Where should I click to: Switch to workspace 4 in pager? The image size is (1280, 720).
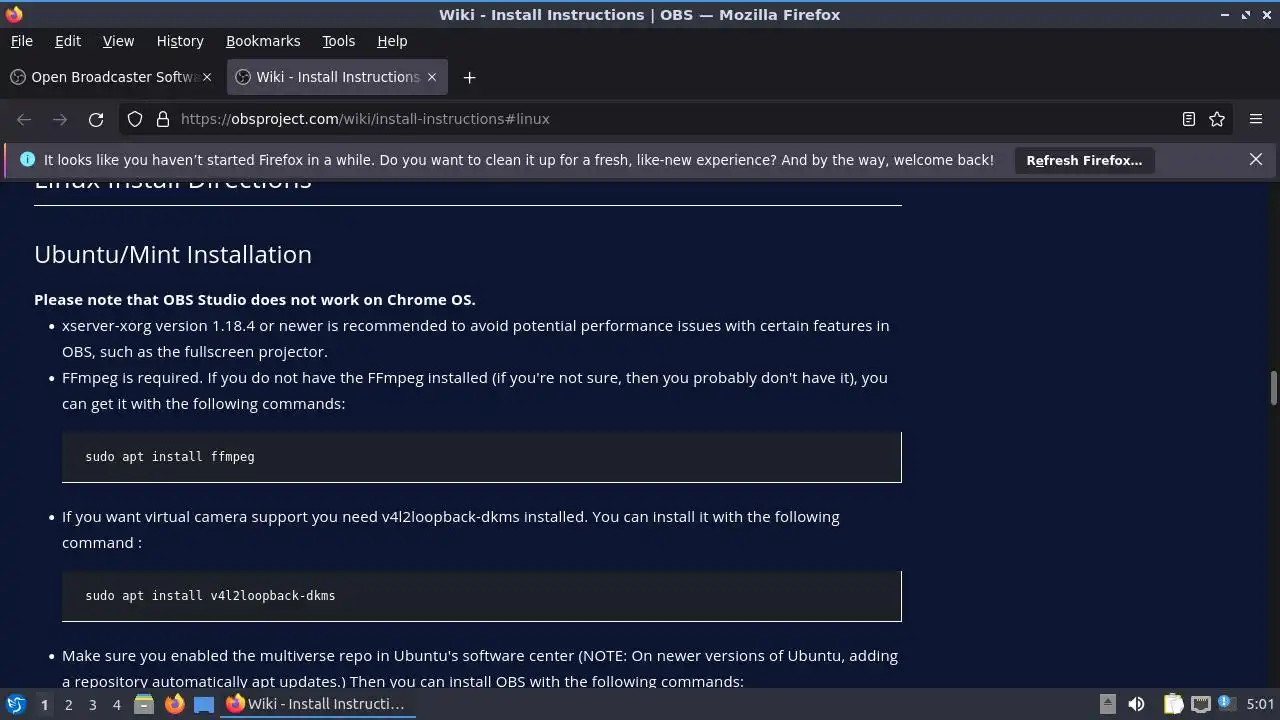click(x=116, y=704)
